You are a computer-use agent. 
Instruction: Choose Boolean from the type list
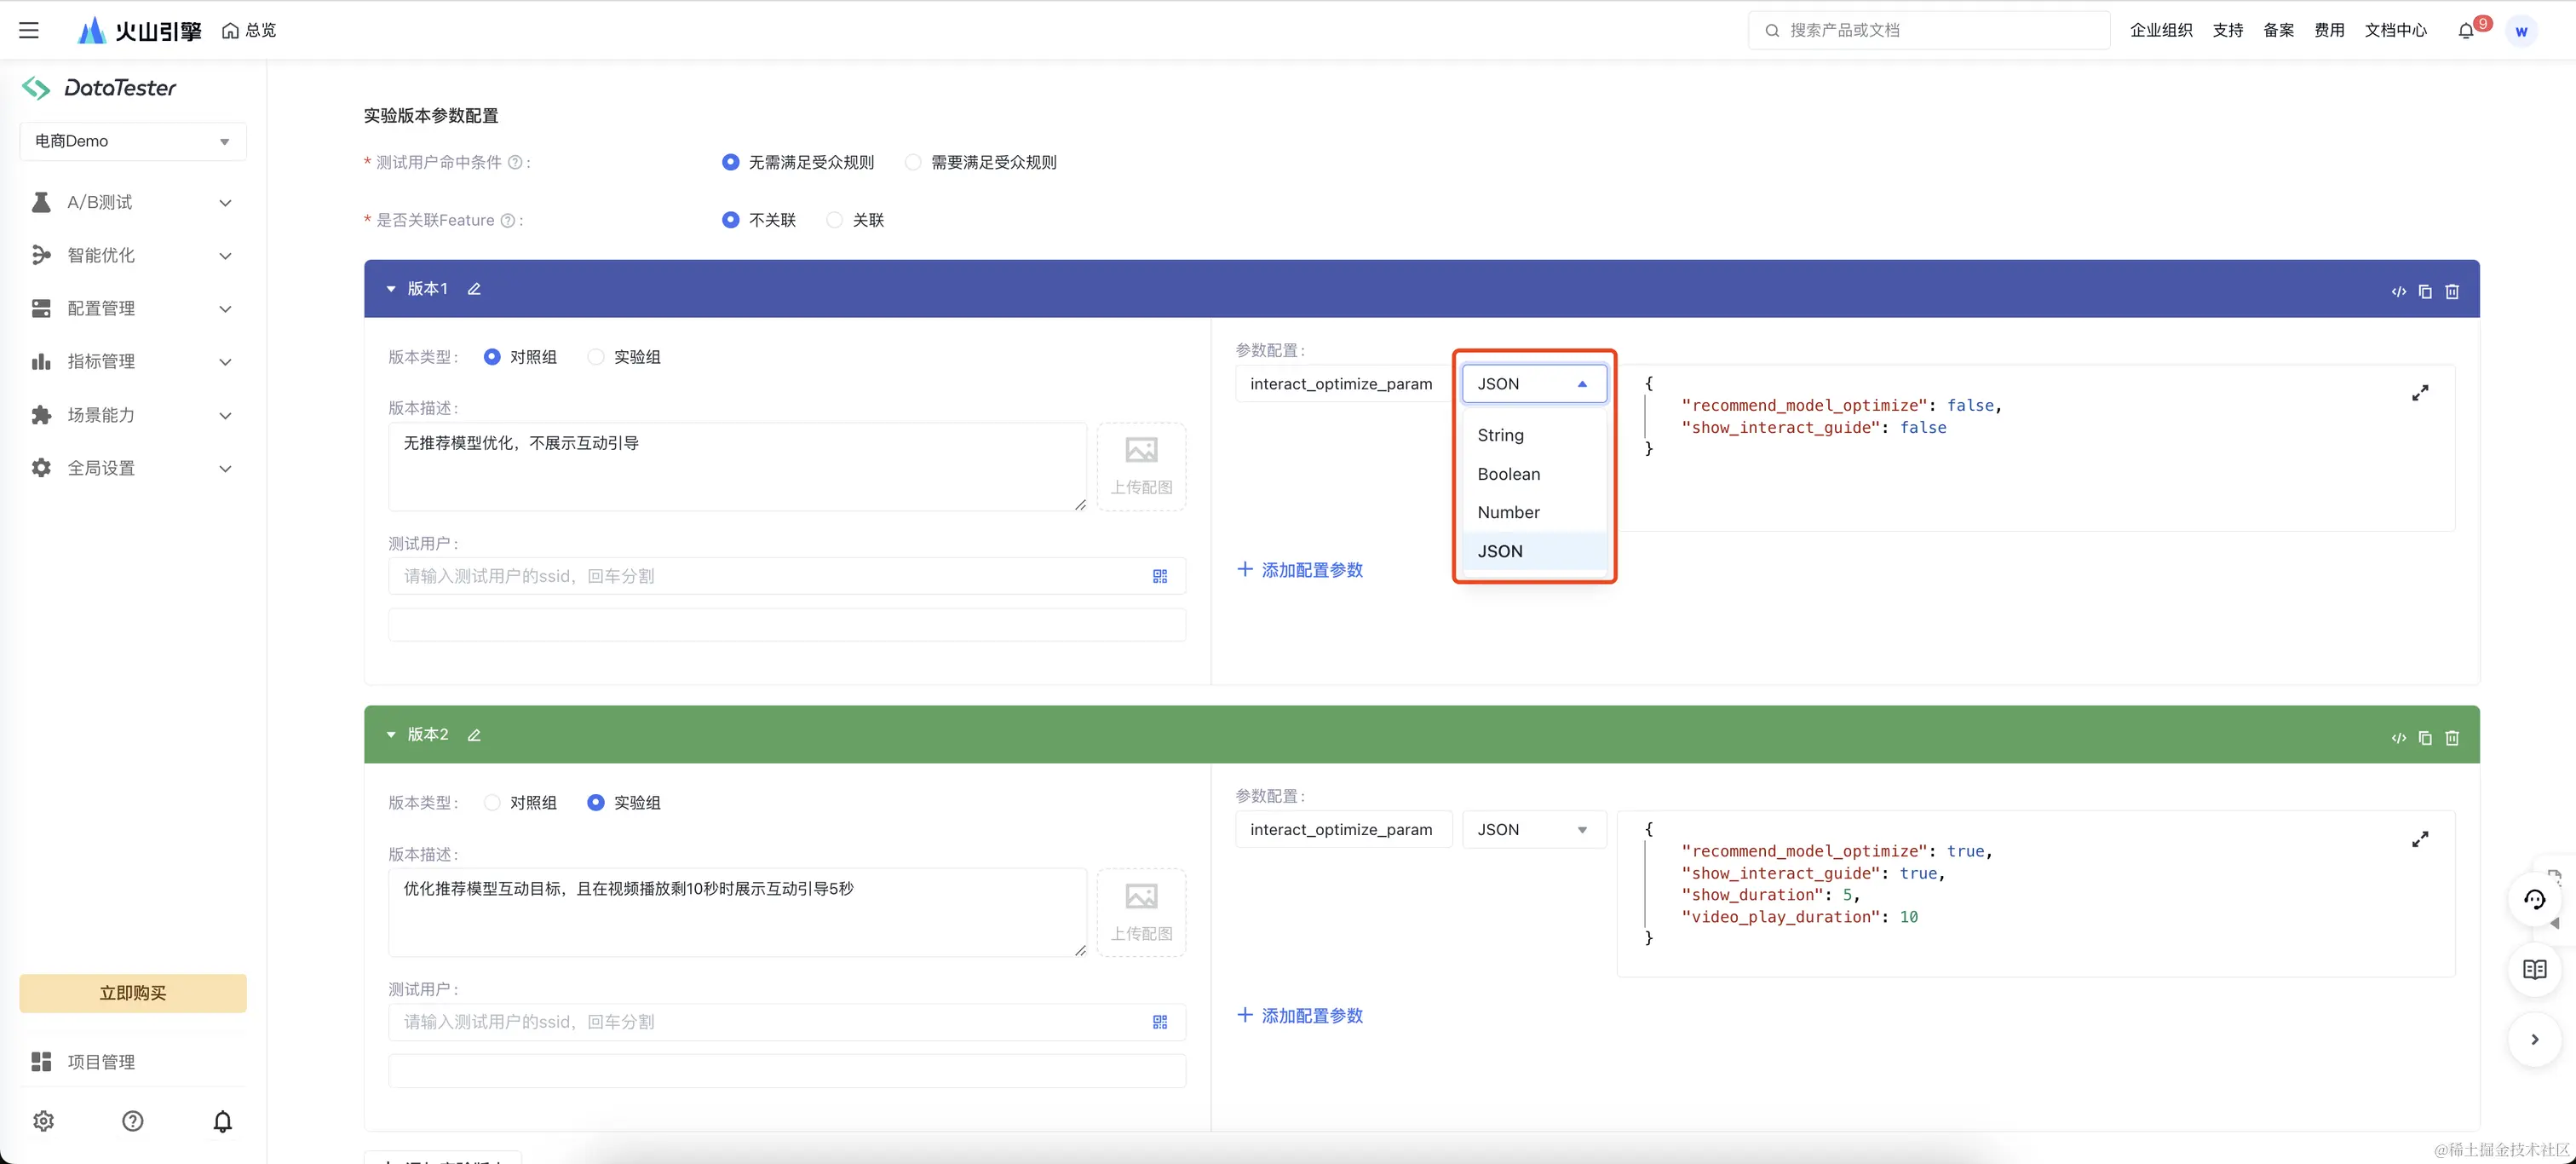1508,474
